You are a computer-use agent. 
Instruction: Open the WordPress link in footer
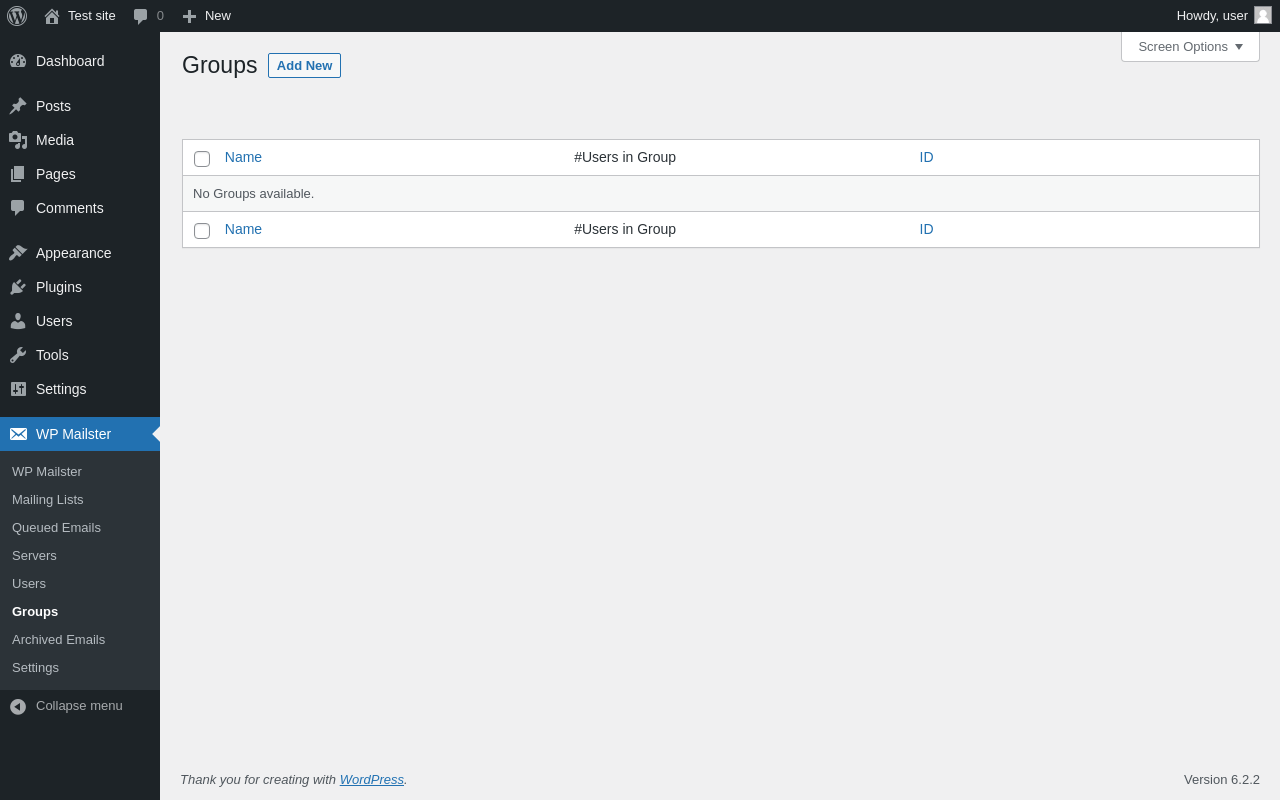point(372,779)
